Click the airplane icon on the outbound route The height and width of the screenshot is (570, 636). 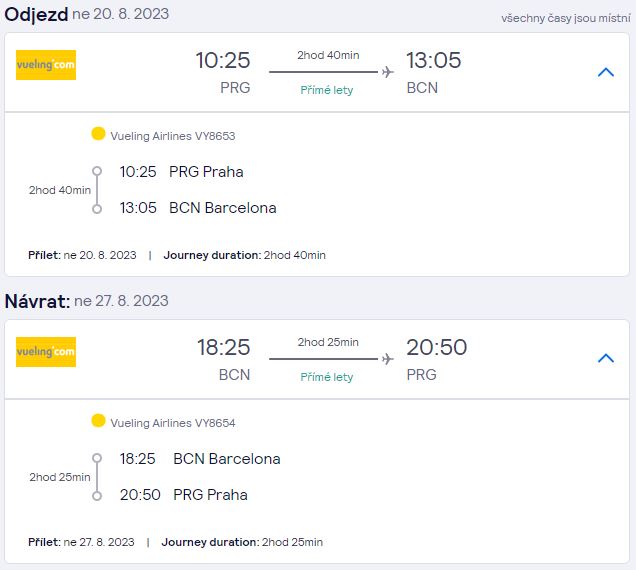(388, 72)
